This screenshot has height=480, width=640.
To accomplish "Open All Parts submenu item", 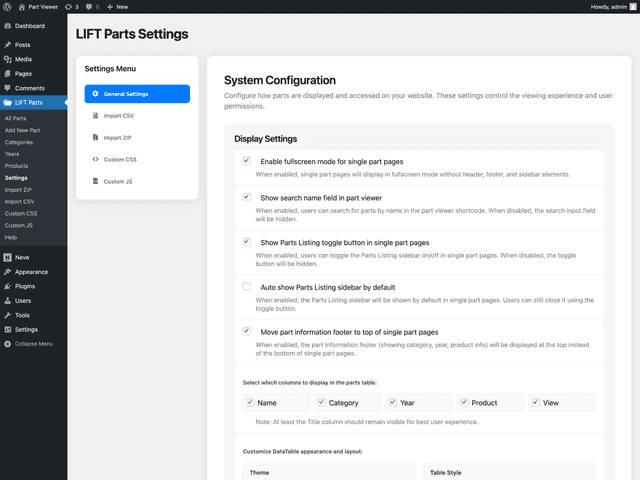I will pyautogui.click(x=16, y=118).
